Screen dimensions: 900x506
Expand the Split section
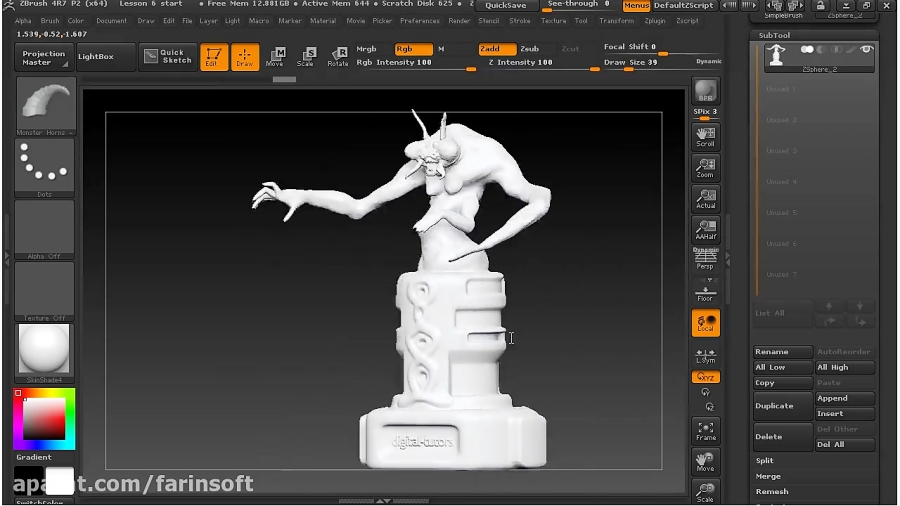tap(765, 460)
